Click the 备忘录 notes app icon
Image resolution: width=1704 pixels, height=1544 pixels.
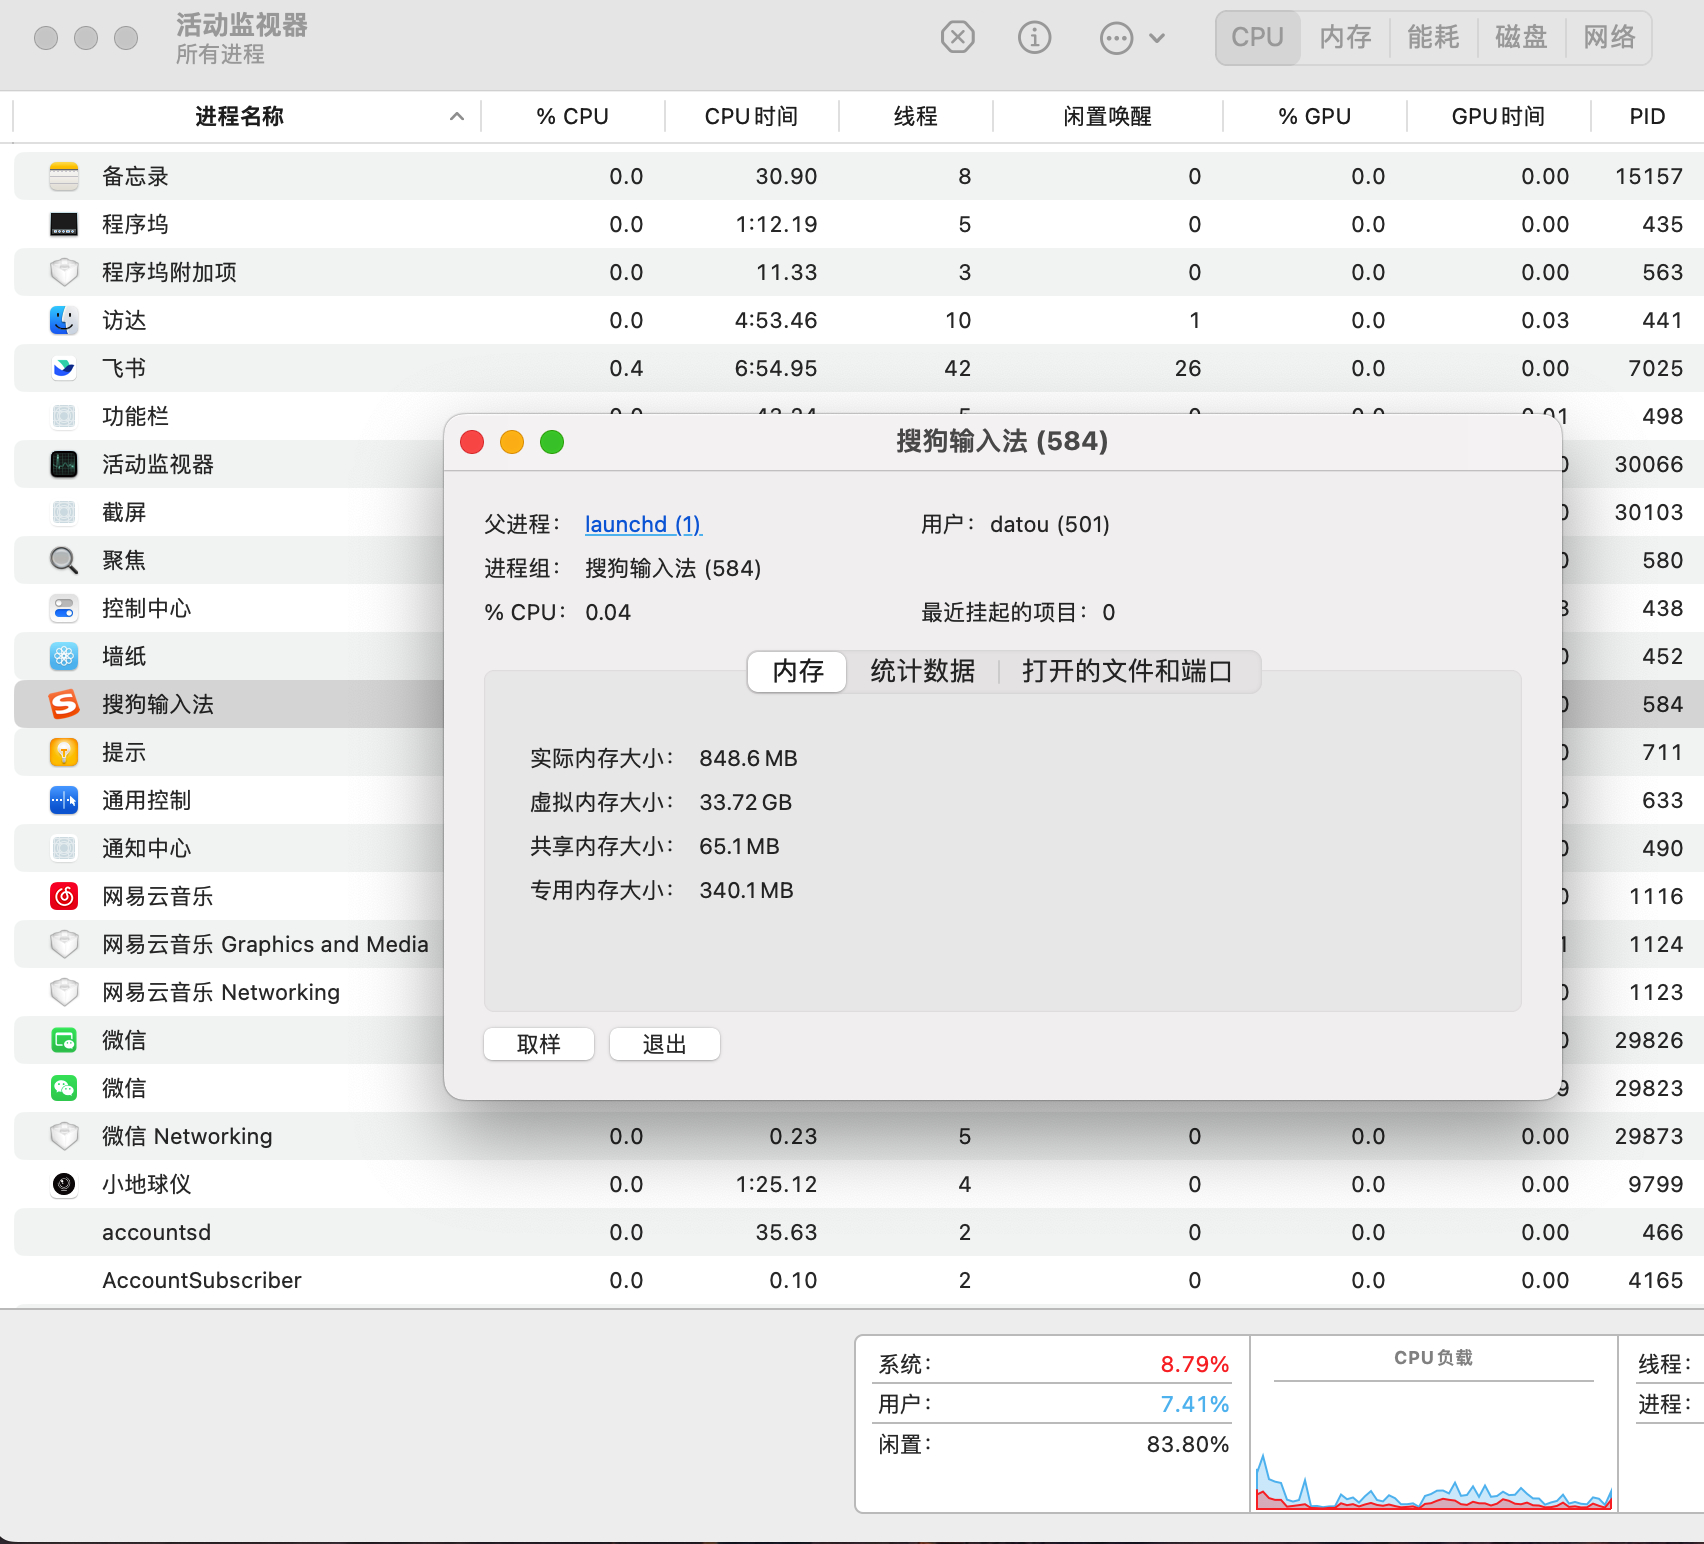point(64,176)
